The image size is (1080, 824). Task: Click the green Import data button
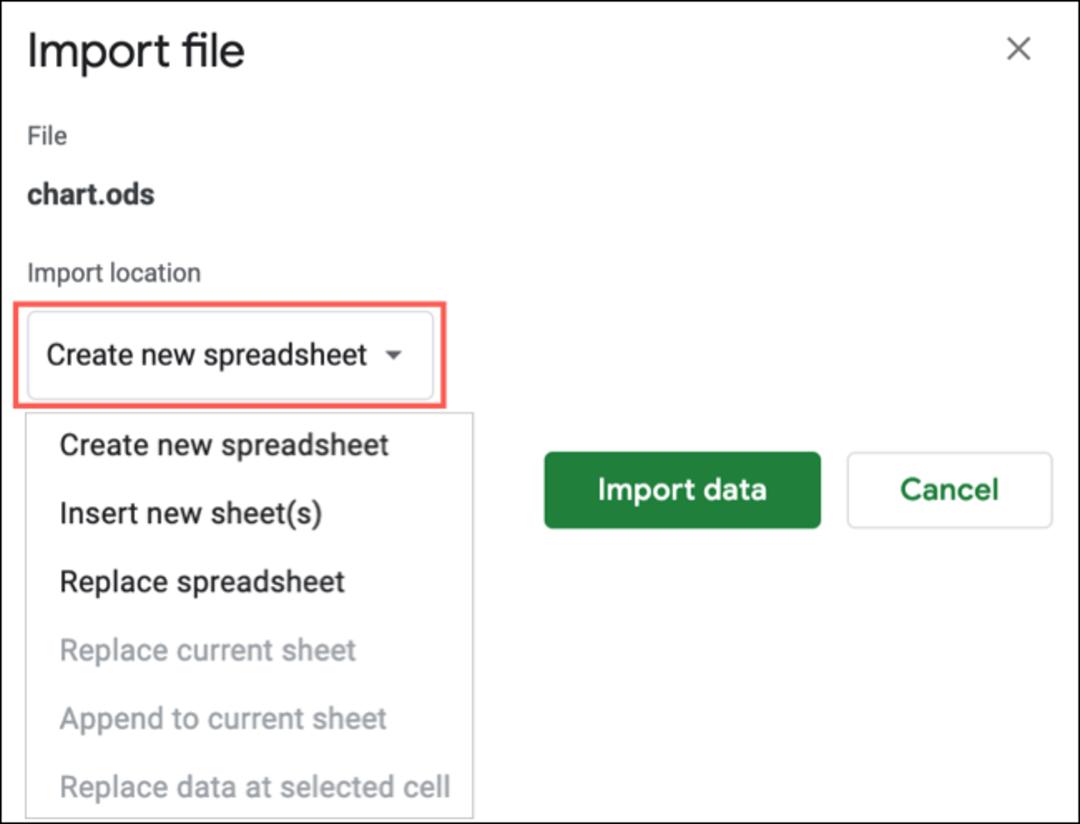[682, 490]
